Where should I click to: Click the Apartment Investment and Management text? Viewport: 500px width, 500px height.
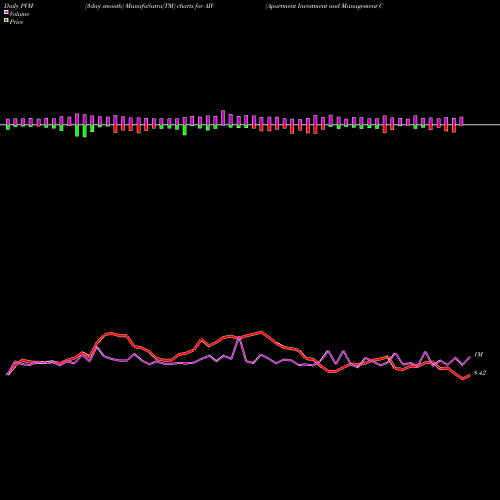(324, 6)
